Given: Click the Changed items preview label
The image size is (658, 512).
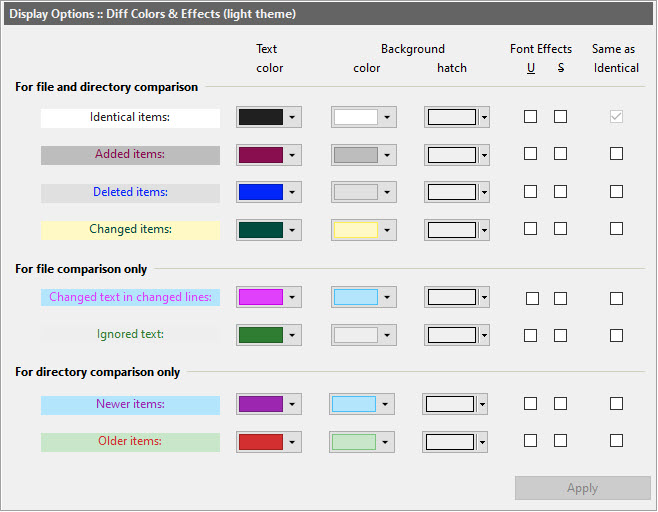Looking at the screenshot, I should click(x=130, y=230).
